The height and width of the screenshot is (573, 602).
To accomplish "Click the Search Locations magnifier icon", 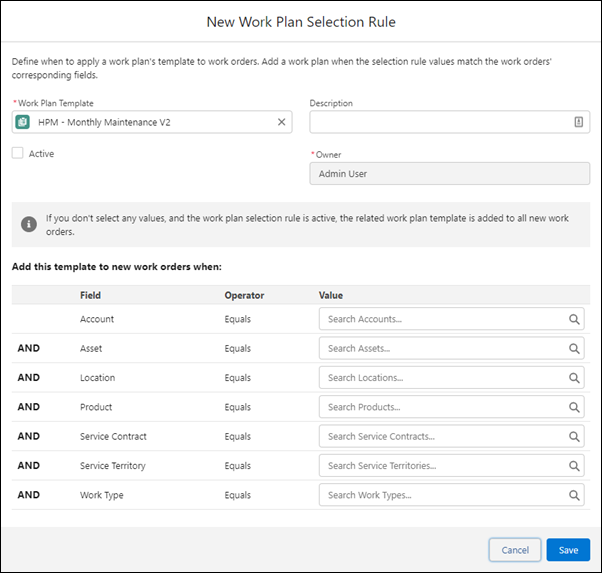I will click(574, 378).
